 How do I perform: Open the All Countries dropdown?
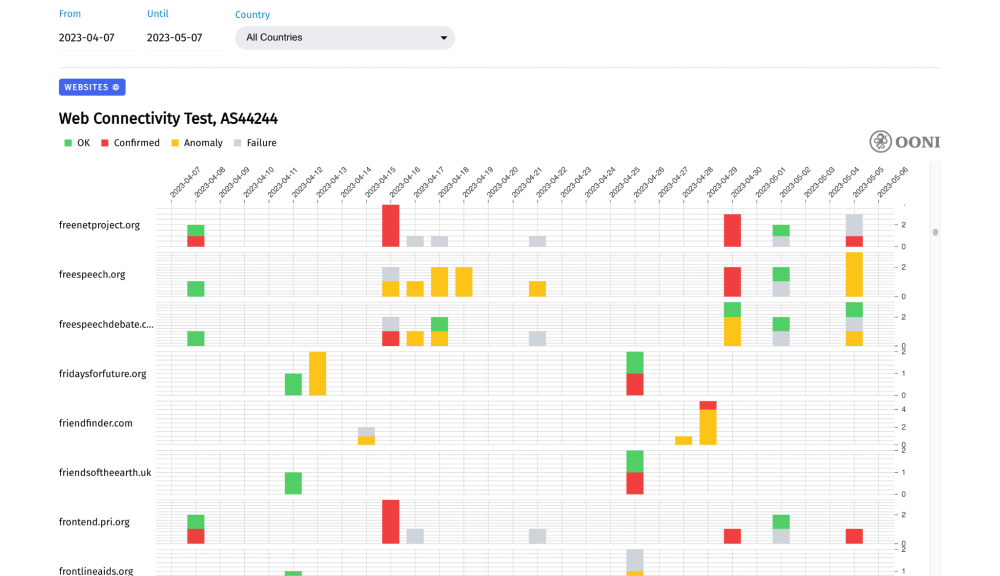[x=344, y=38]
